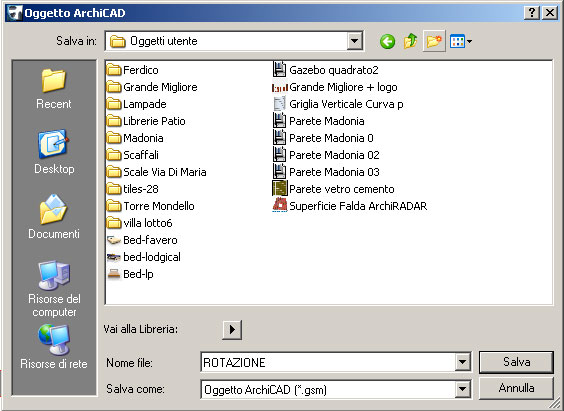Open the Vai alla Libreria arrow menu
The height and width of the screenshot is (411, 564).
pyautogui.click(x=232, y=329)
